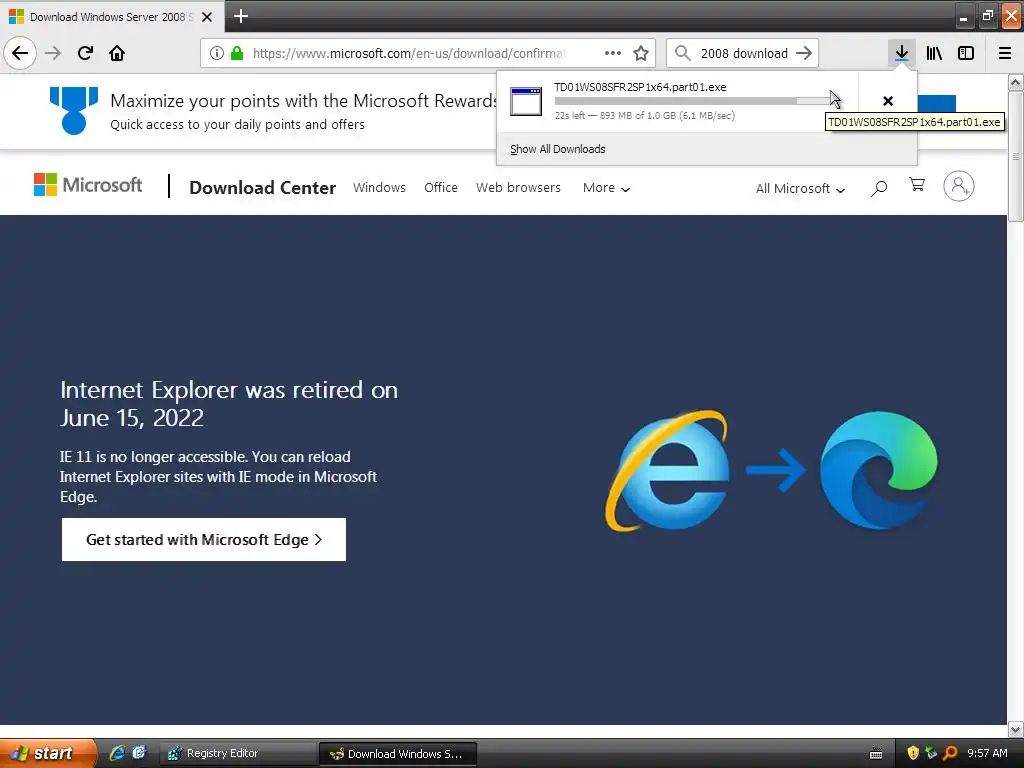
Task: Cancel the TD01WS08SFR2SP1x64.part01.exe download
Action: point(888,101)
